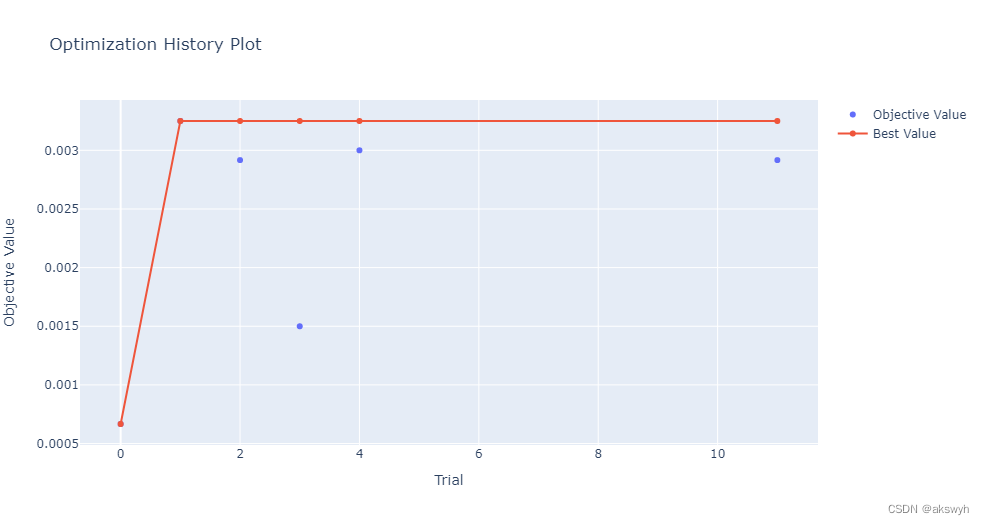Select the blue Objective Value dot at trial 3

click(x=299, y=326)
